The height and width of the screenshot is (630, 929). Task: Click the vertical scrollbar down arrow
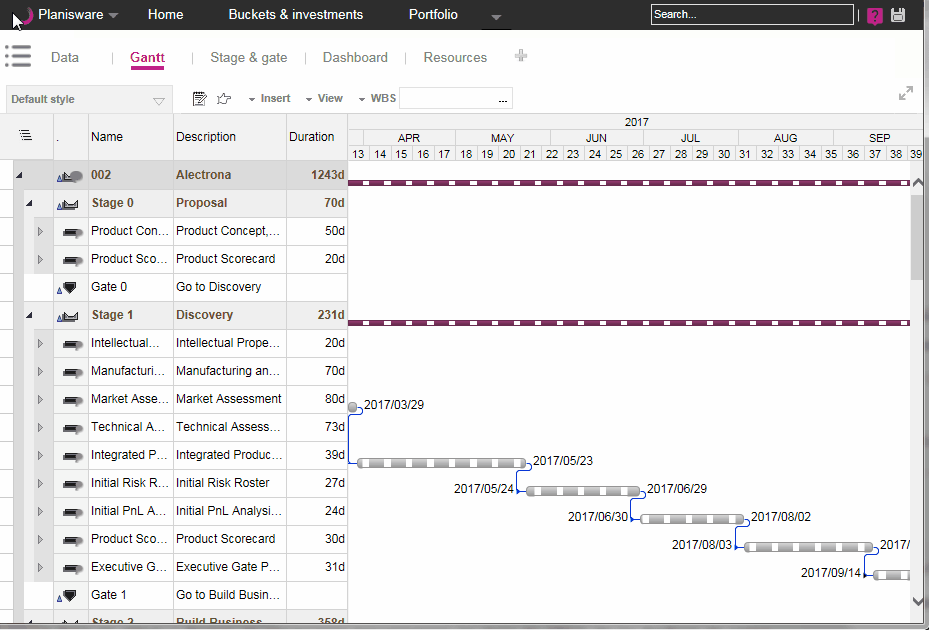tap(918, 601)
